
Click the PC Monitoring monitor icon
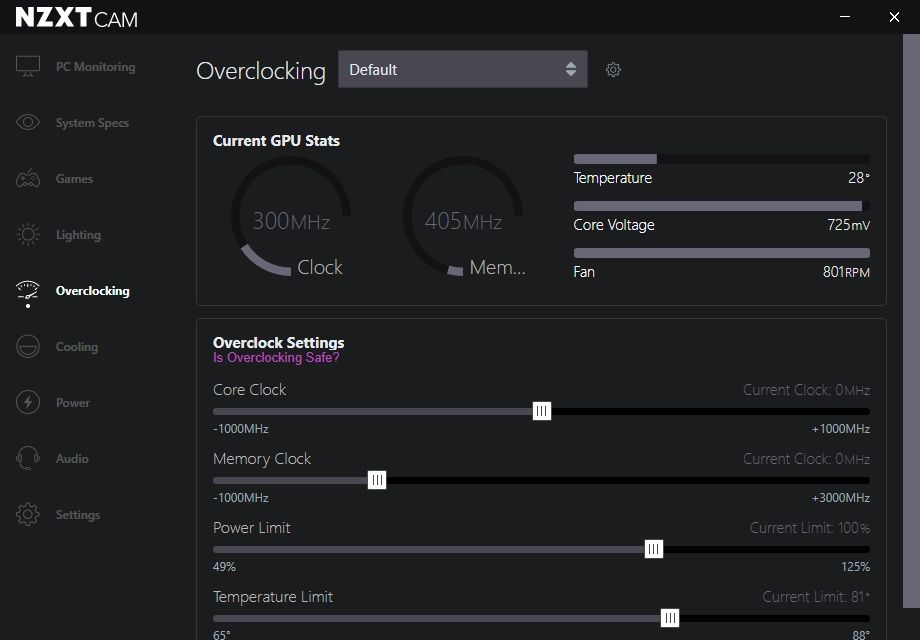click(x=28, y=66)
